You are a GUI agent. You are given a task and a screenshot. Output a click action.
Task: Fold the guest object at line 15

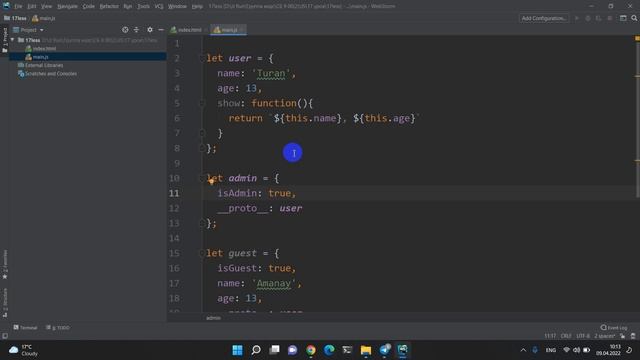pyautogui.click(x=202, y=253)
